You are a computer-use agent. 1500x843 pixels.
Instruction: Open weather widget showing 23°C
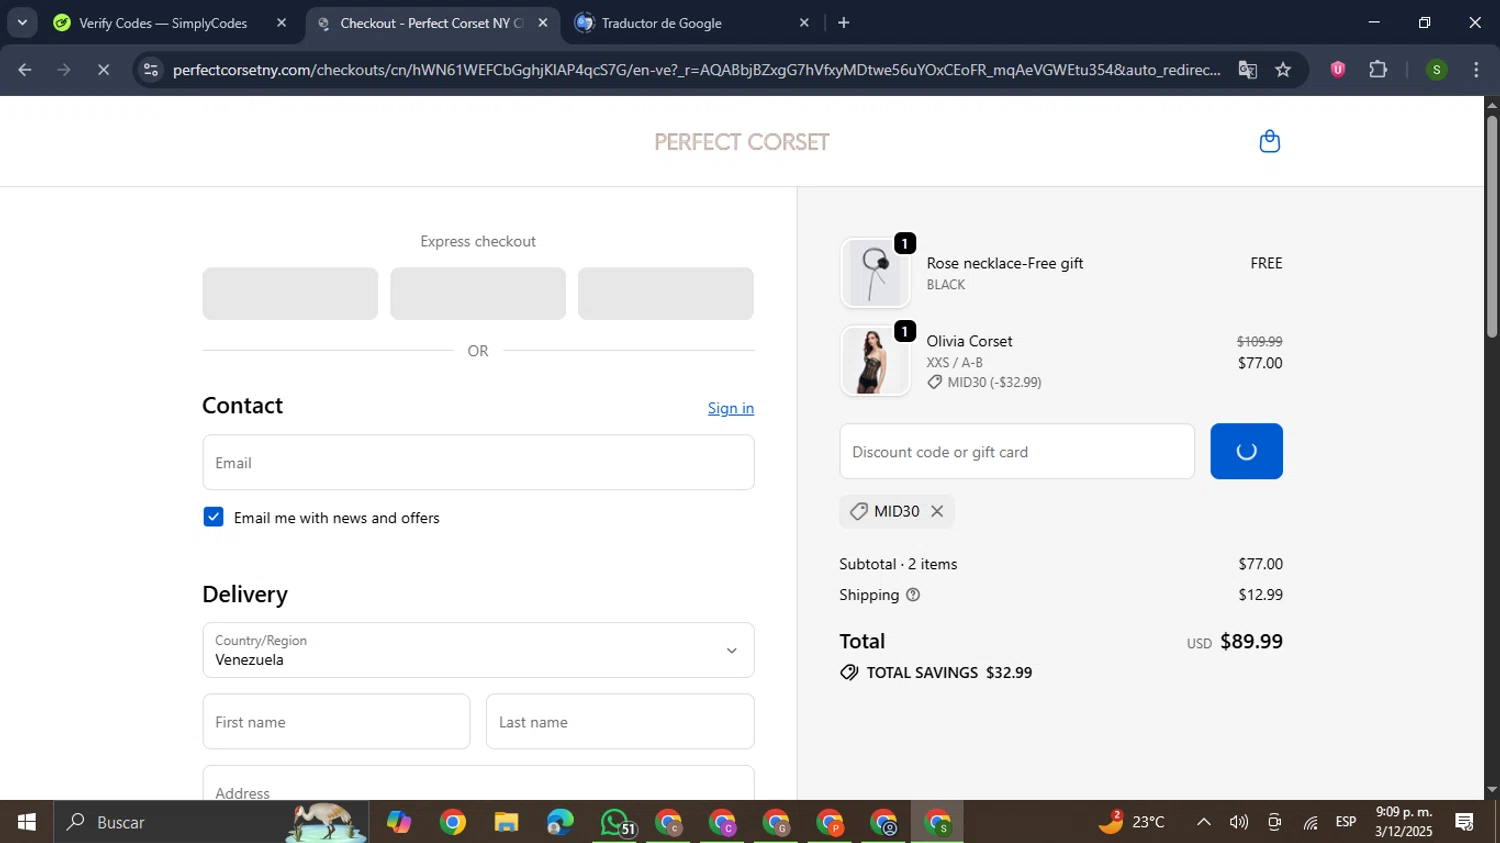tap(1132, 822)
